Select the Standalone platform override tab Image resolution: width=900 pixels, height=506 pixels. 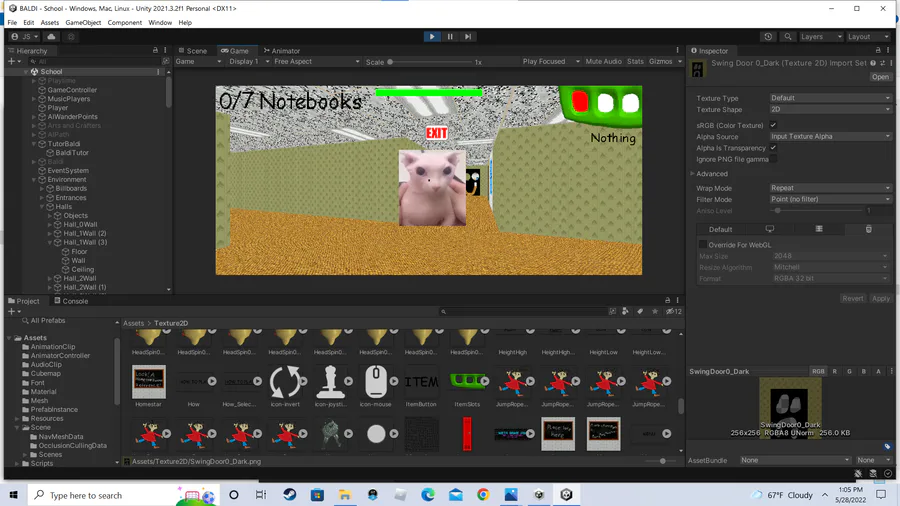[770, 229]
